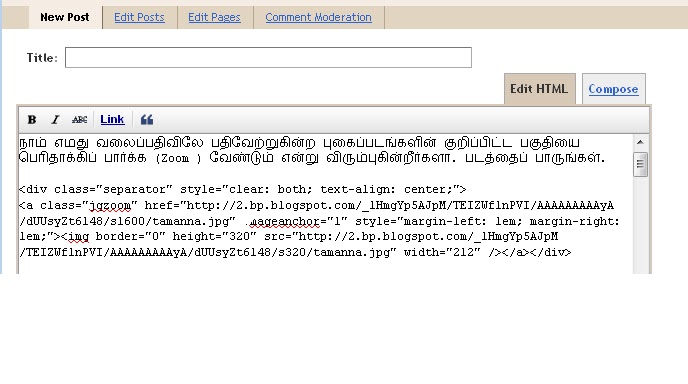Insert a blockquote using quote icon
688x384 pixels.
(x=147, y=119)
